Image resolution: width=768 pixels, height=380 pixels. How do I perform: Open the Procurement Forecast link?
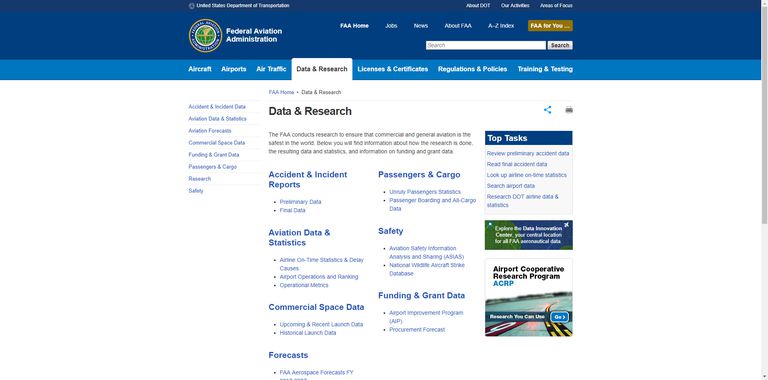pyautogui.click(x=417, y=330)
